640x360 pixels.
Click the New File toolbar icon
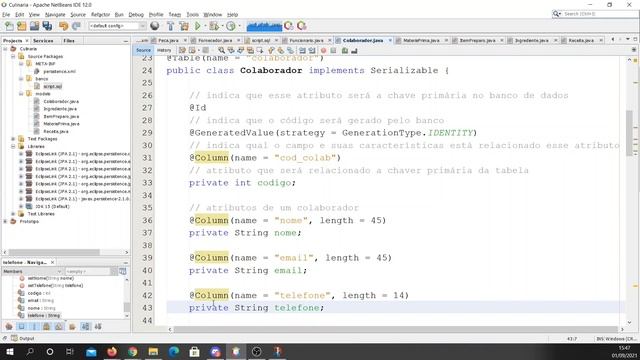pos(9,26)
